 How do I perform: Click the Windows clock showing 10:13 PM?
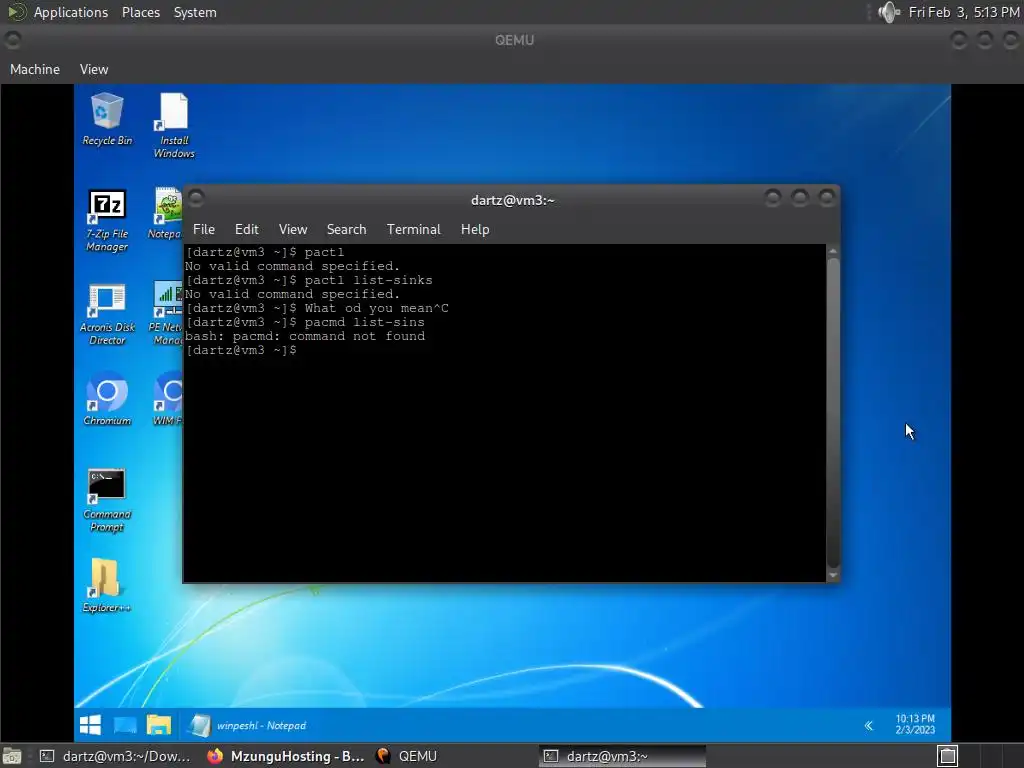point(915,724)
